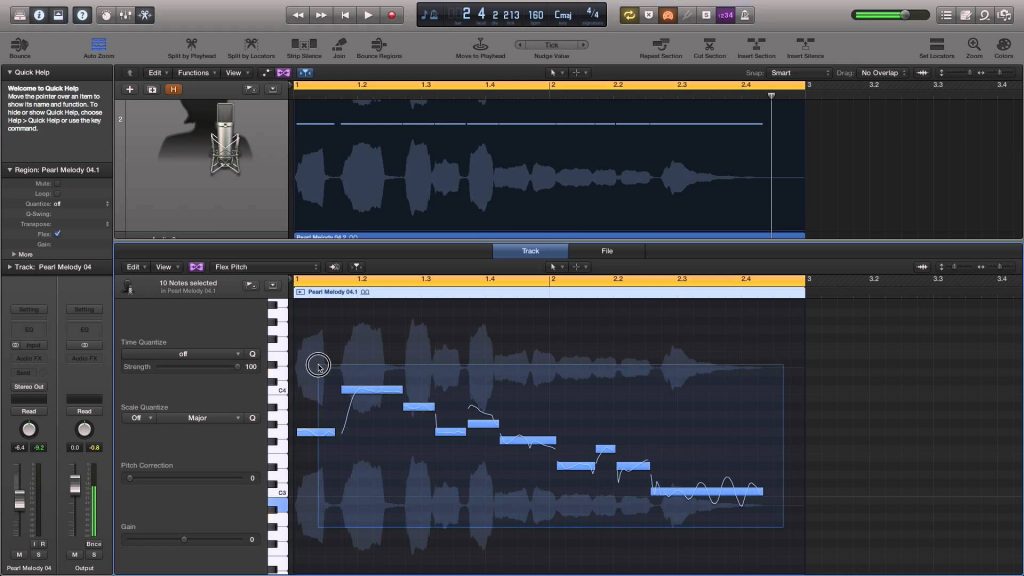Collapse the Quick Help disclosure triangle
This screenshot has width=1024, height=576.
[9, 72]
